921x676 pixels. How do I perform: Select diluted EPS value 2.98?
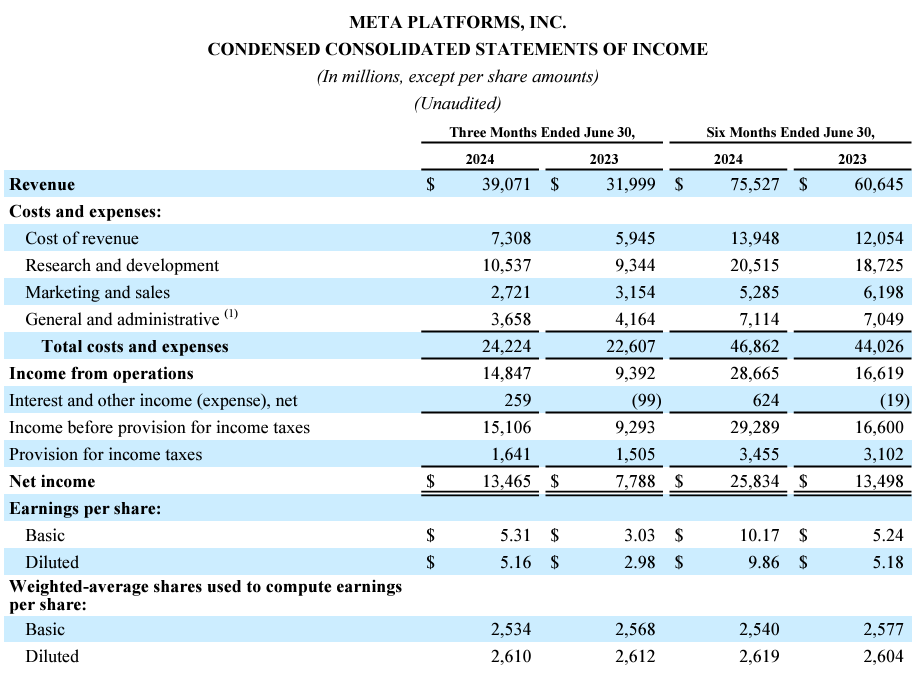[x=640, y=563]
